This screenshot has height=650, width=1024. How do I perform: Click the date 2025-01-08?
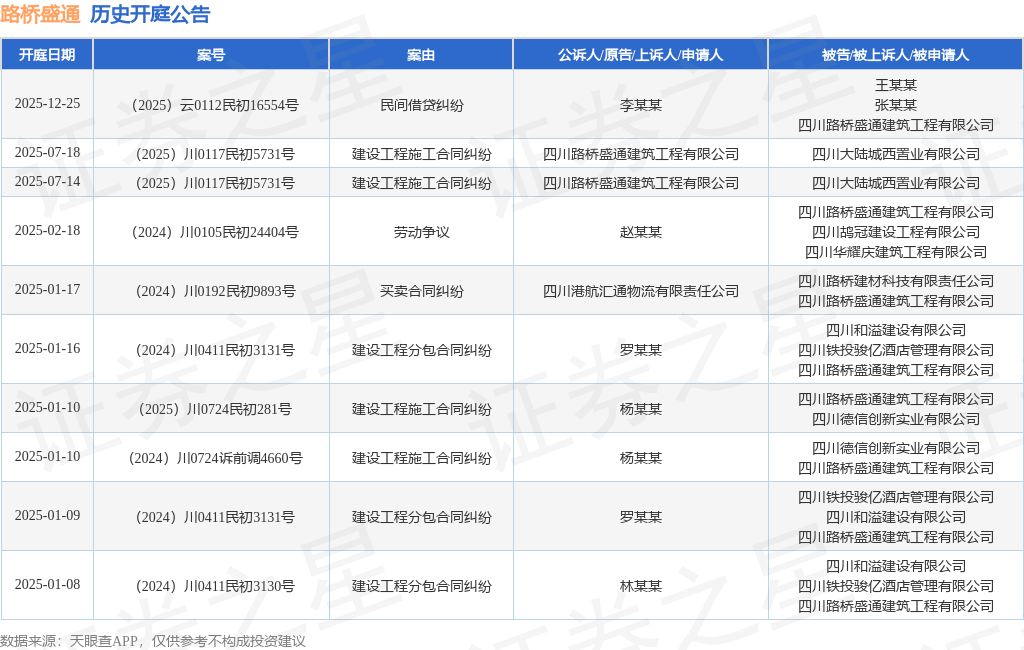point(47,585)
